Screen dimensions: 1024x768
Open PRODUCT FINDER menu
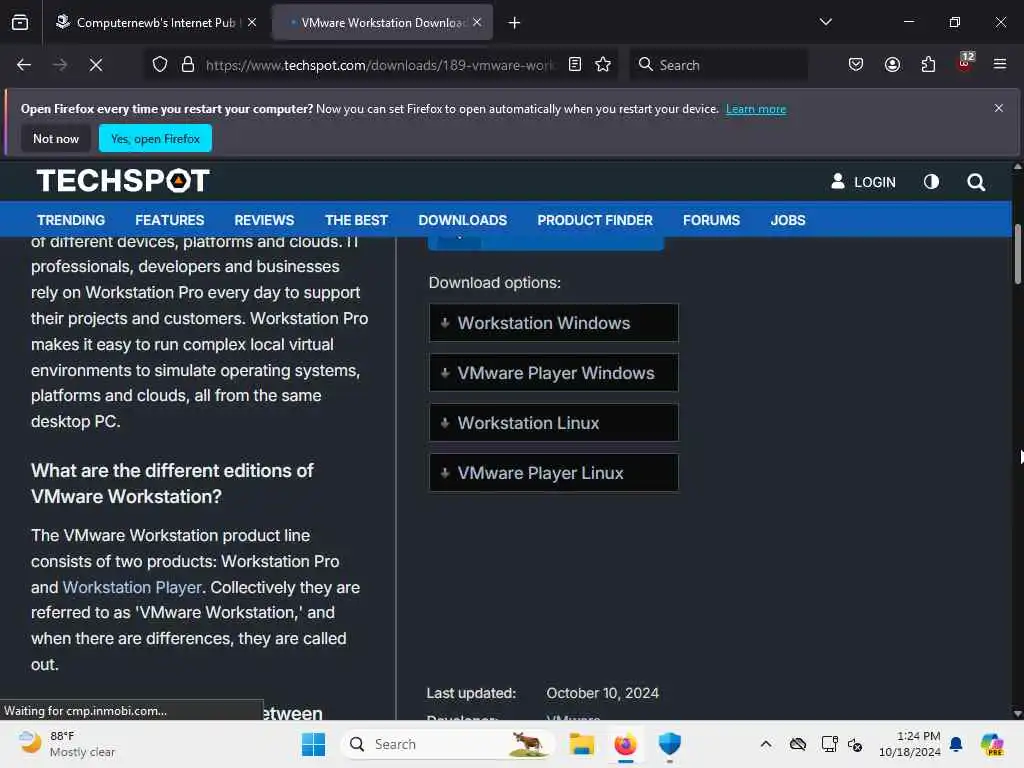[595, 220]
